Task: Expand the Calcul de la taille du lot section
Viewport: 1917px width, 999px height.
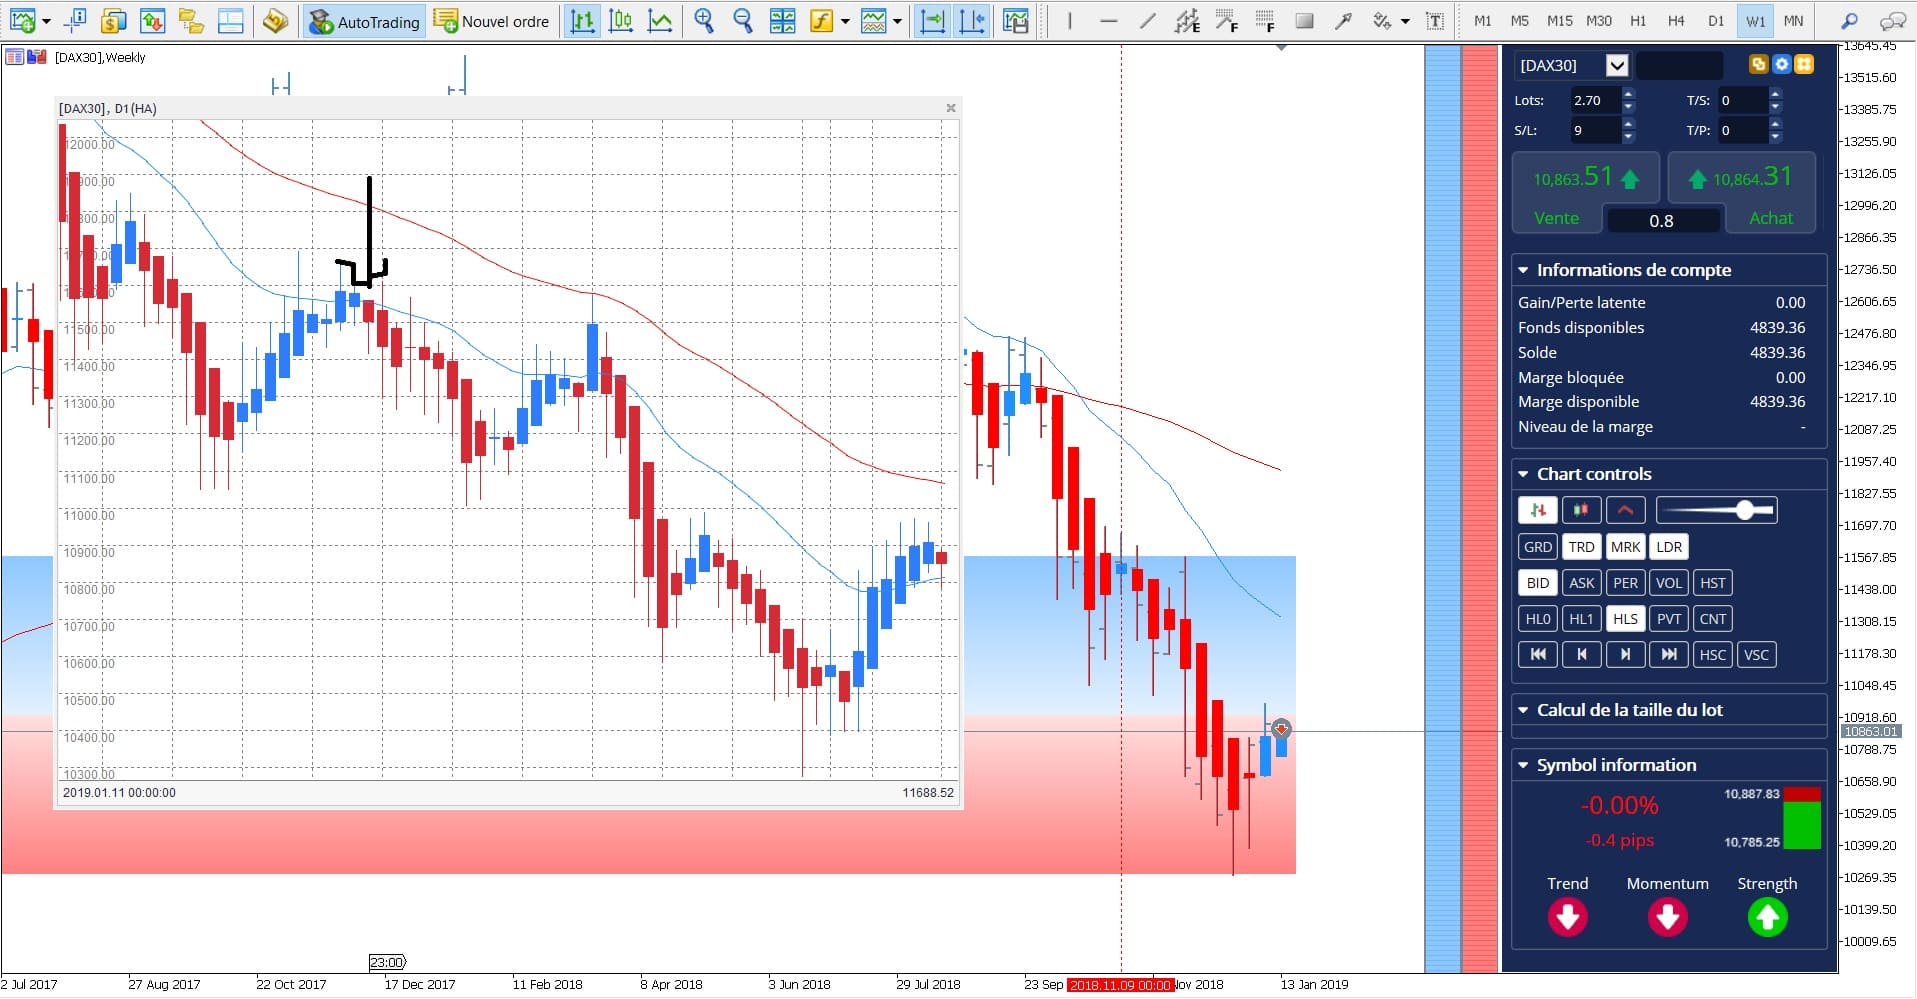Action: tap(1523, 710)
